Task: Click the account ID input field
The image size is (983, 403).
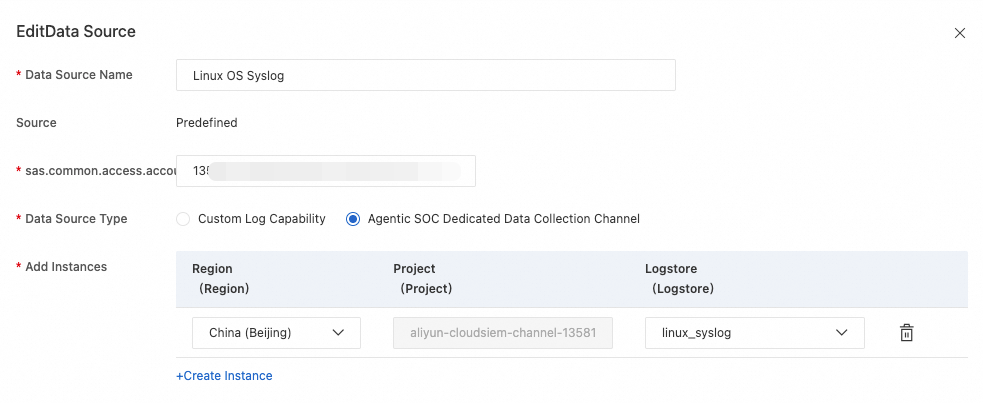Action: pyautogui.click(x=326, y=171)
